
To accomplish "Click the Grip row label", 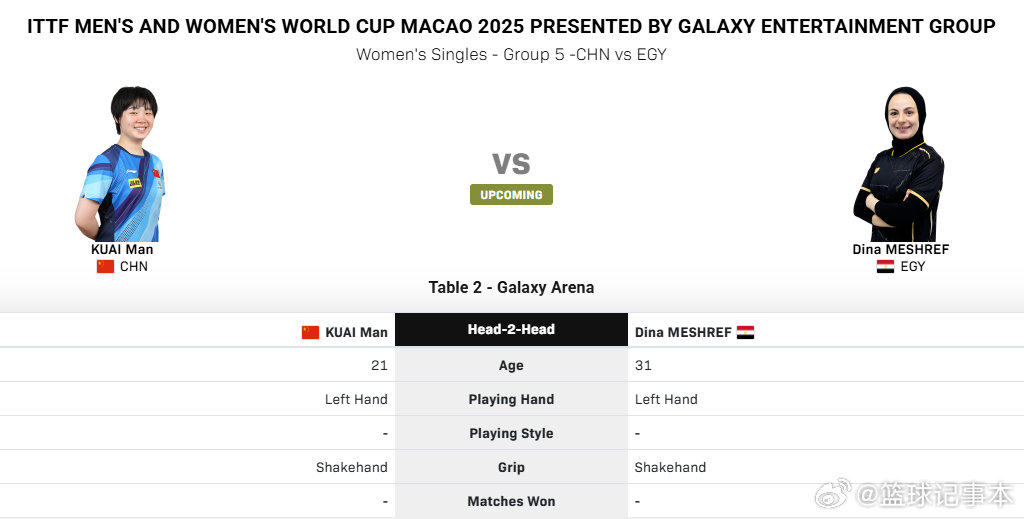I will click(x=511, y=467).
